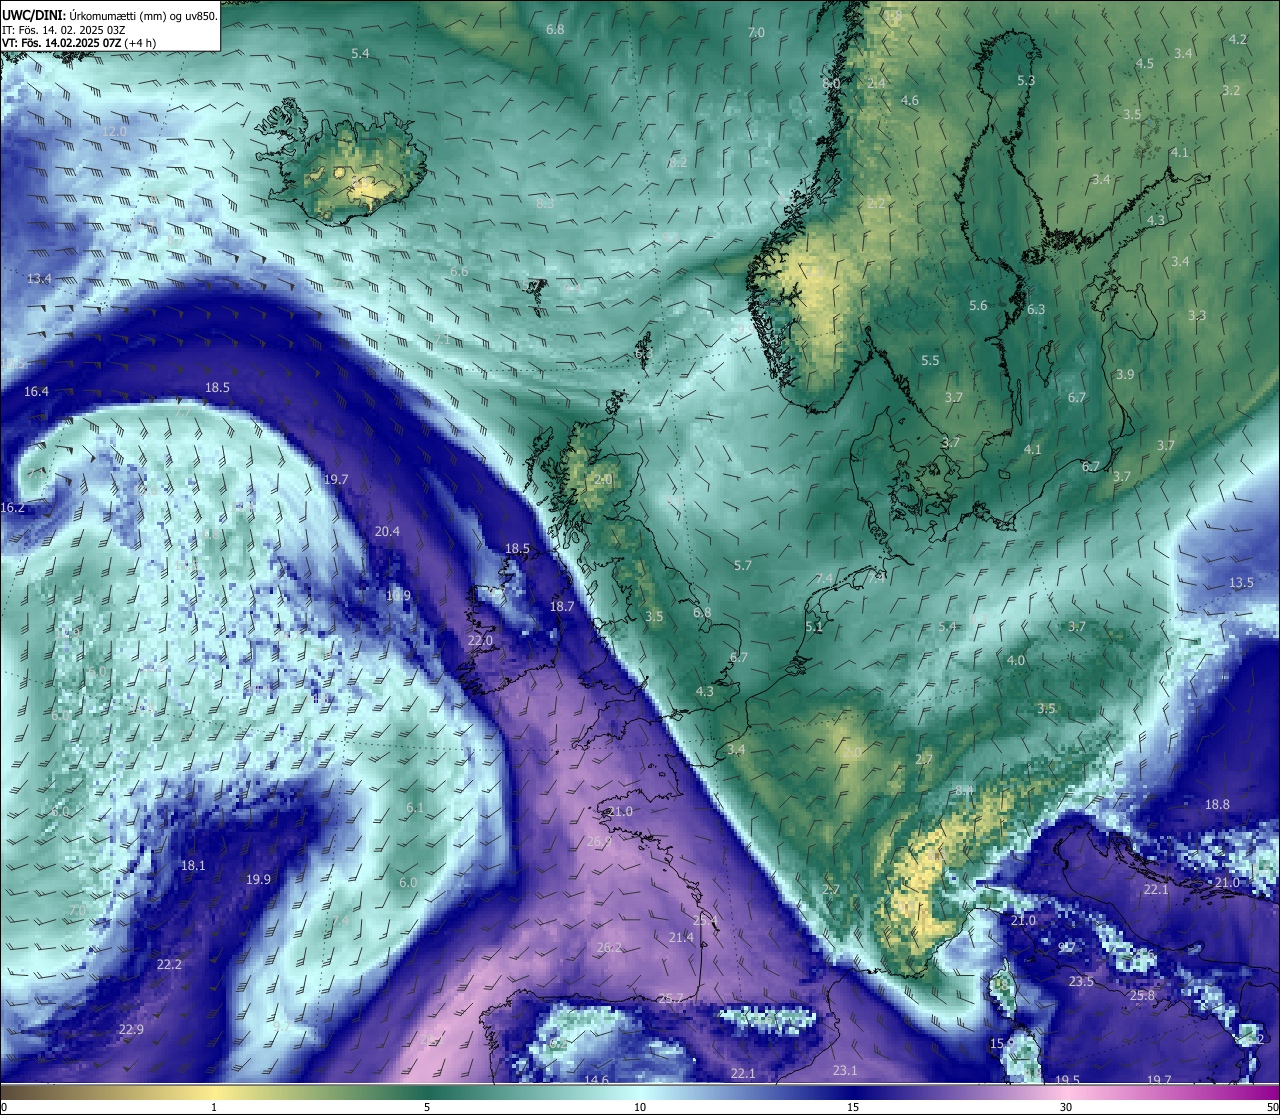Viewport: 1280px width, 1115px height.
Task: Click the 2.0 value over Scotland
Action: click(x=603, y=480)
